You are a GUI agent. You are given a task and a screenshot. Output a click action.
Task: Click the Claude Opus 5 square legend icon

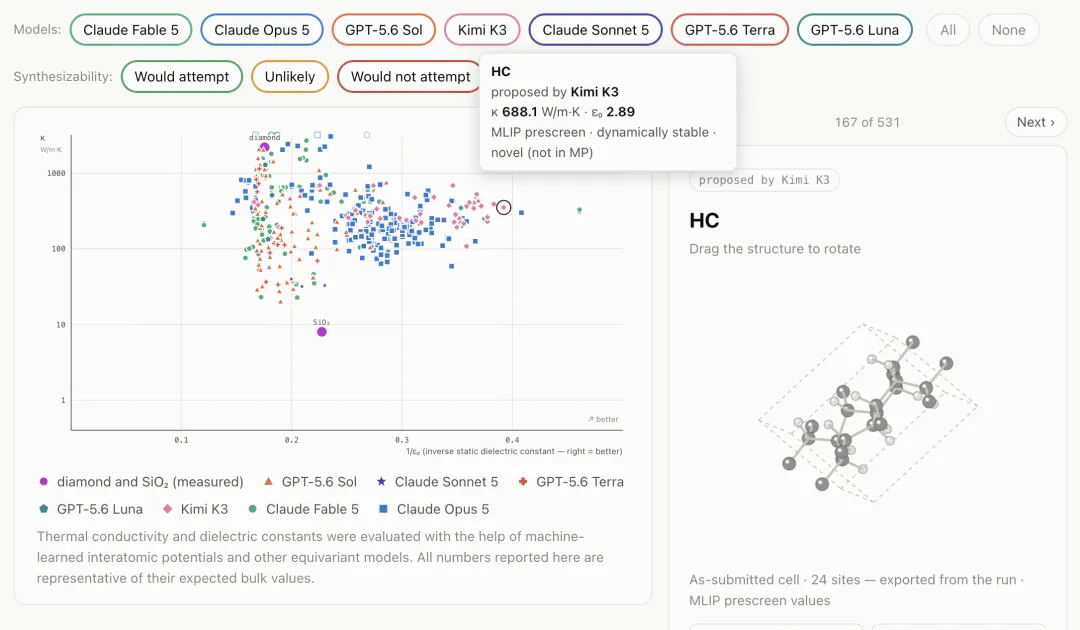click(384, 509)
